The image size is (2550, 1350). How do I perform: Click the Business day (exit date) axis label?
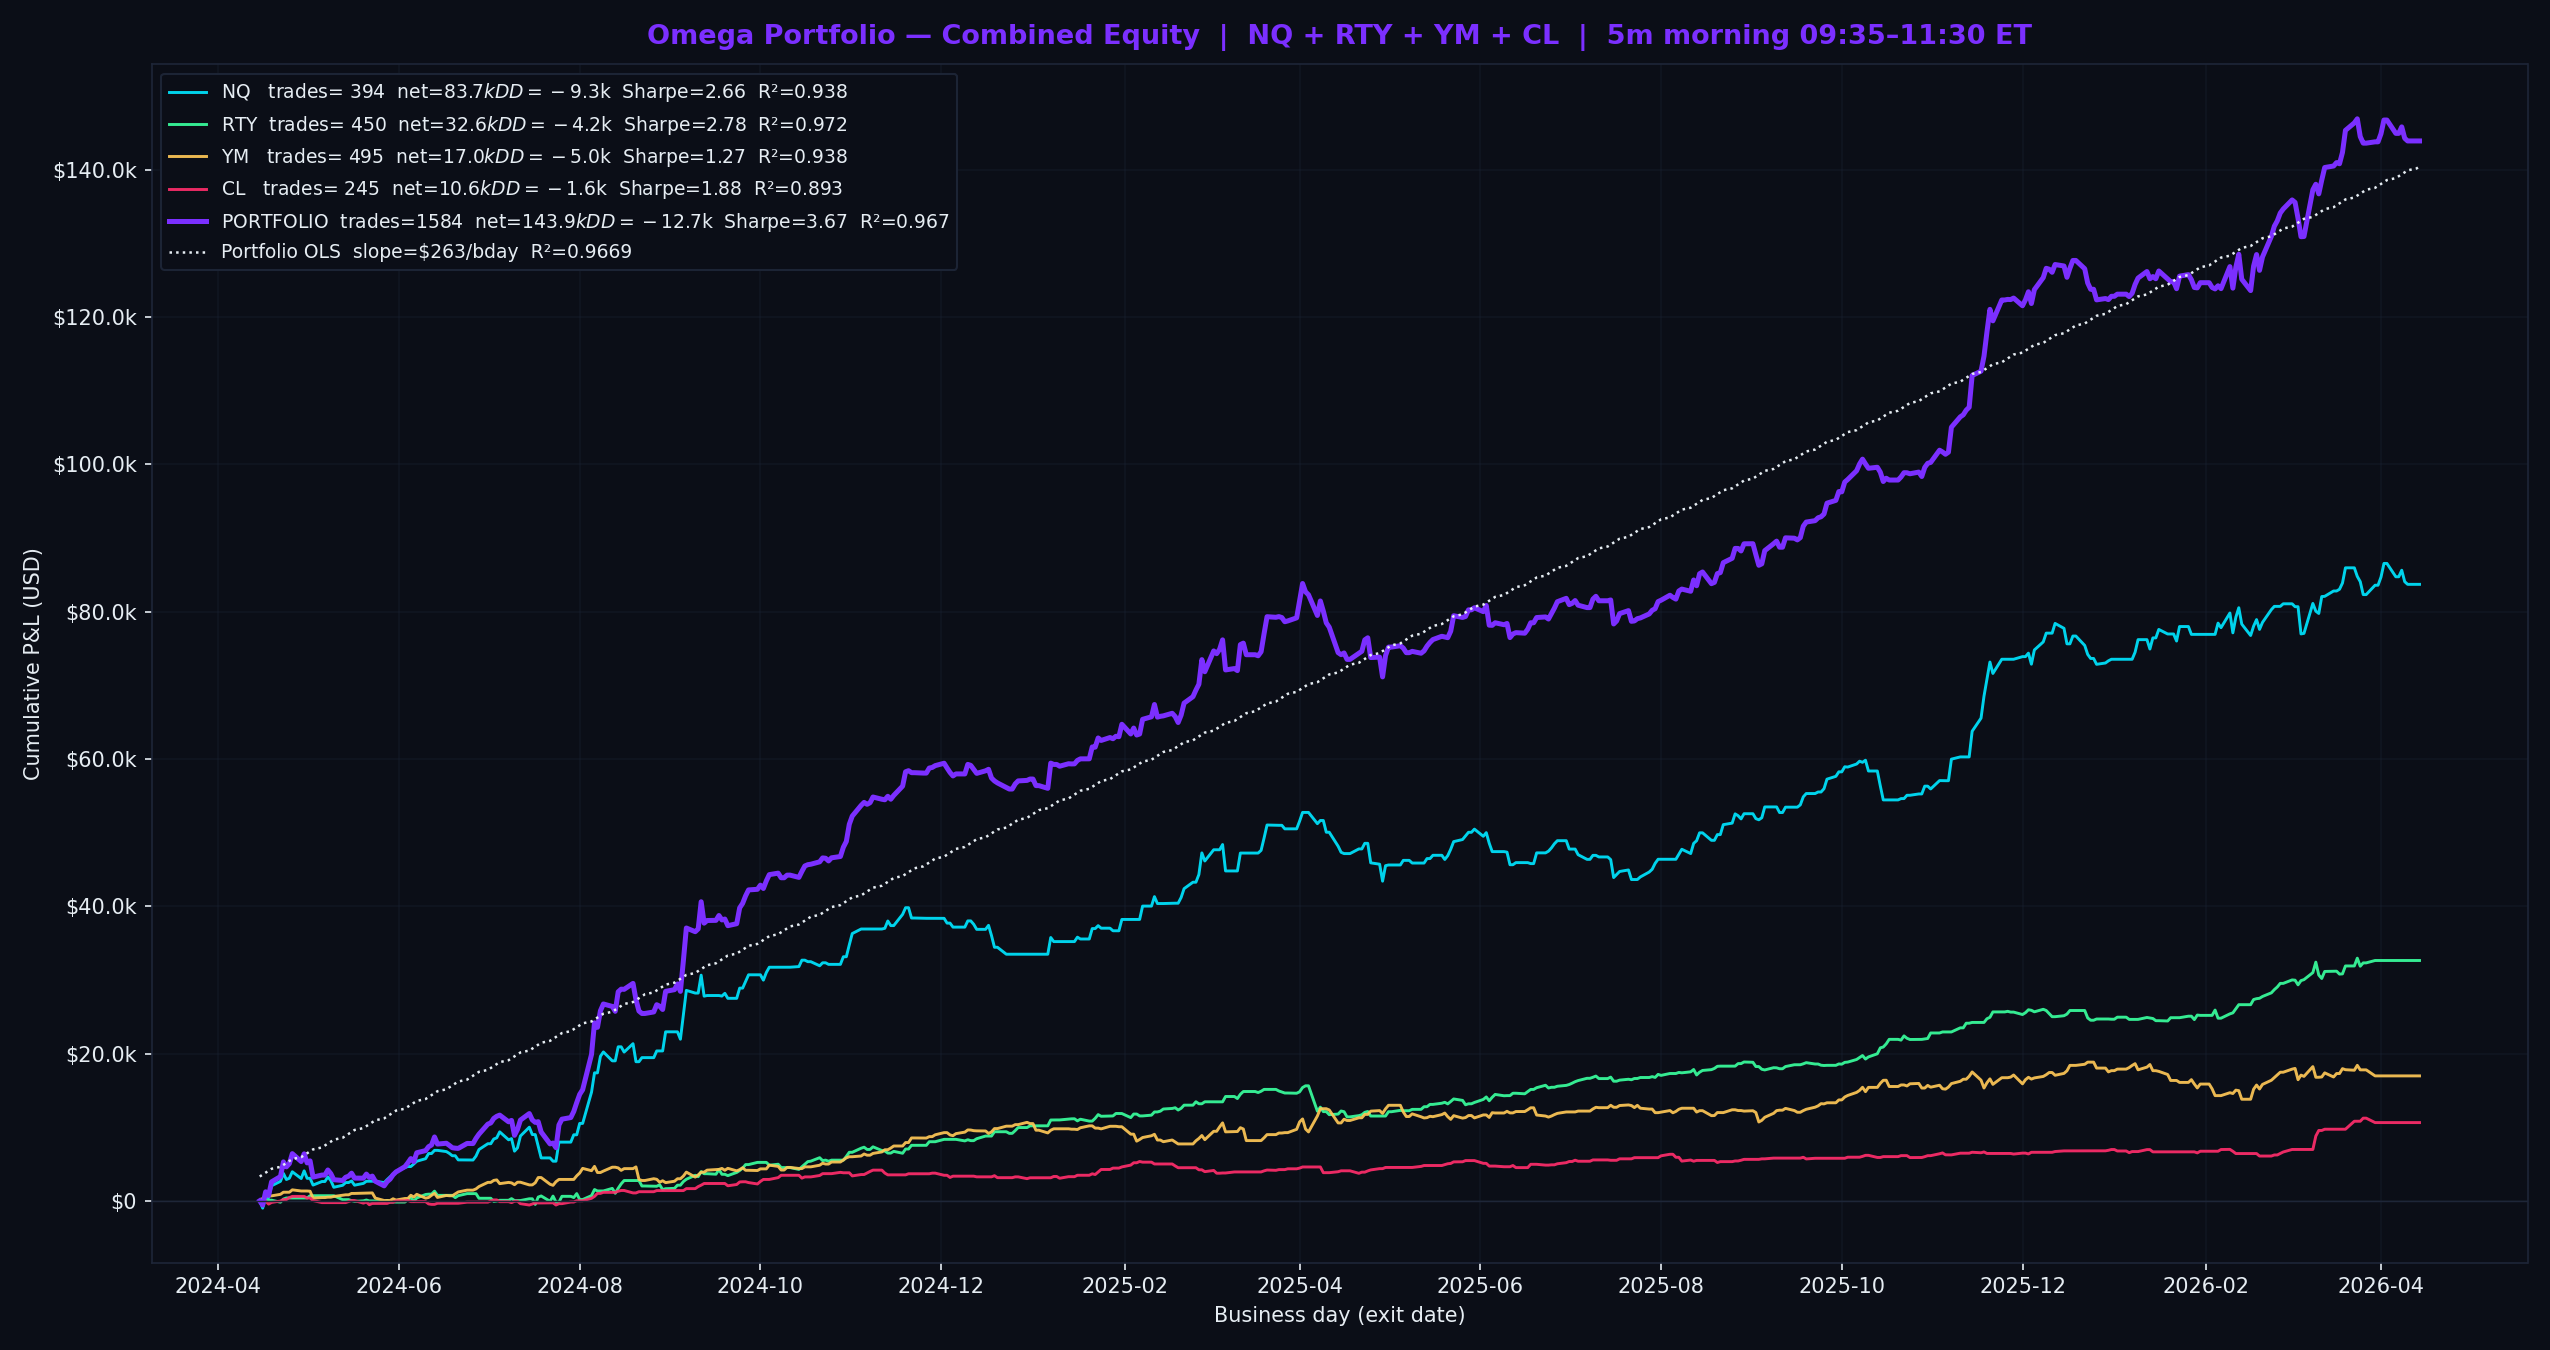(1339, 1315)
